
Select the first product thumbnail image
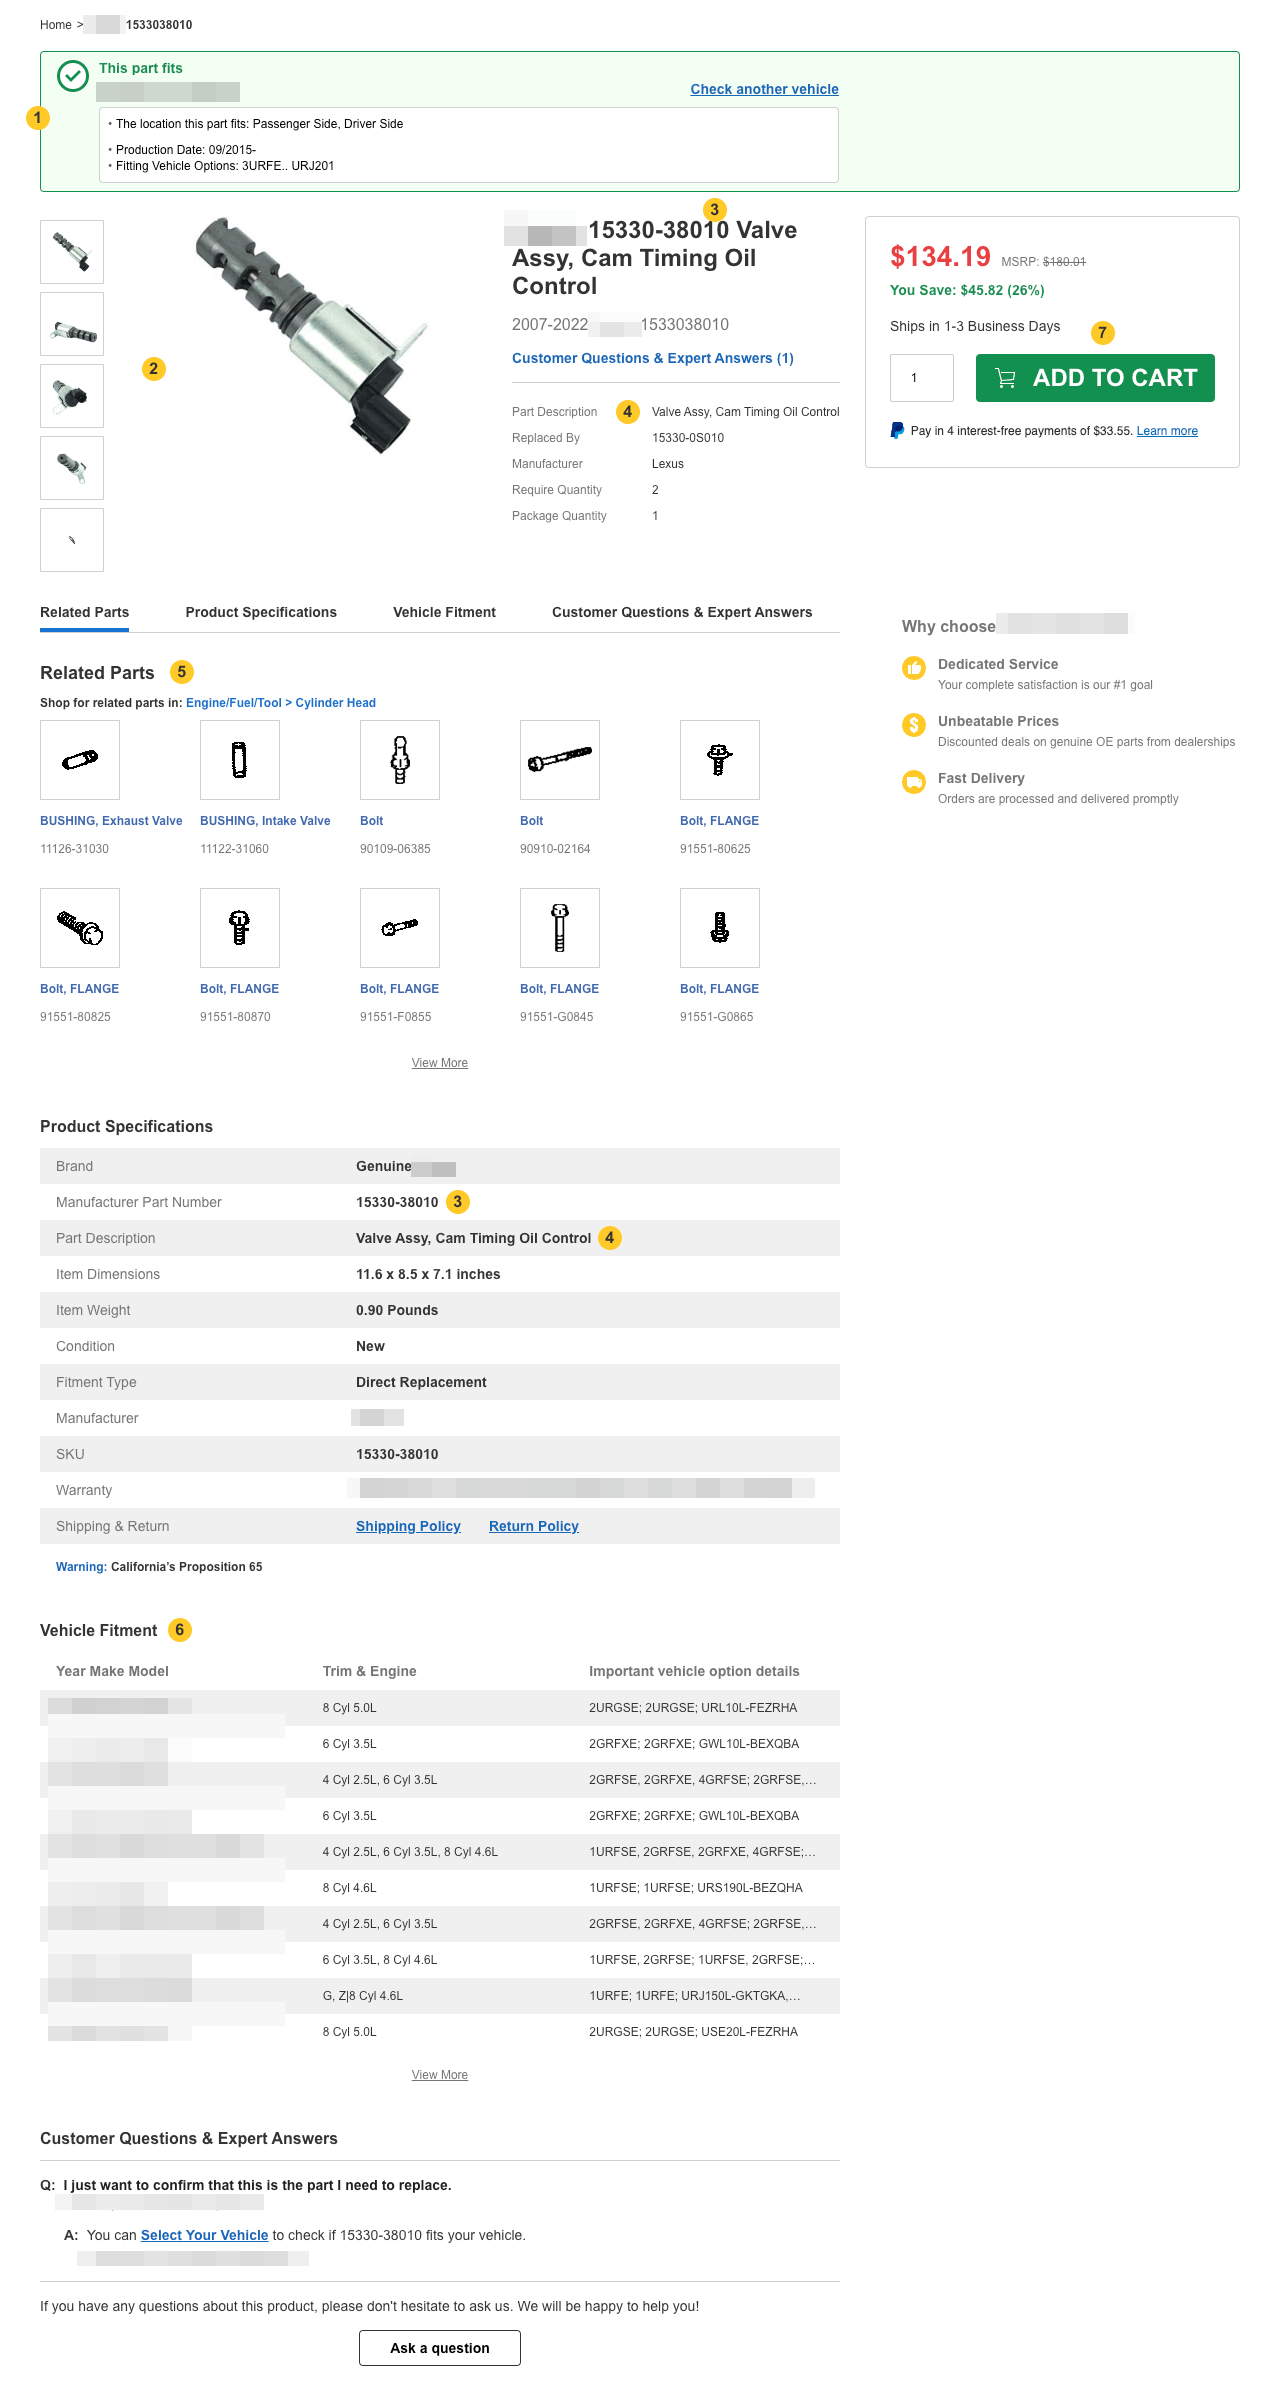[72, 252]
